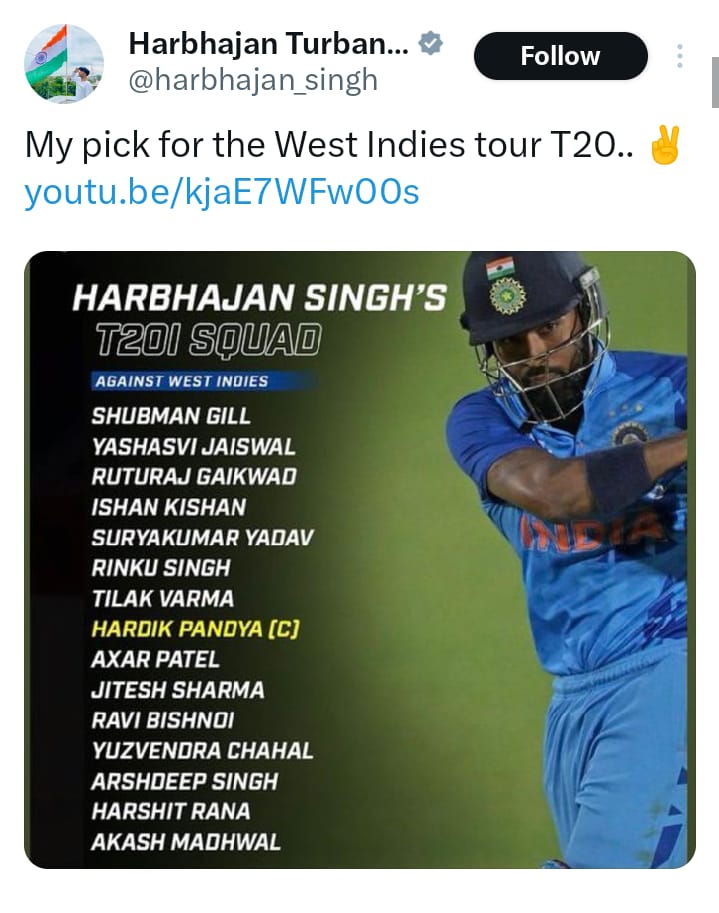
Task: Open the youtu.be/kjaE7WFw00s link
Action: 221,192
